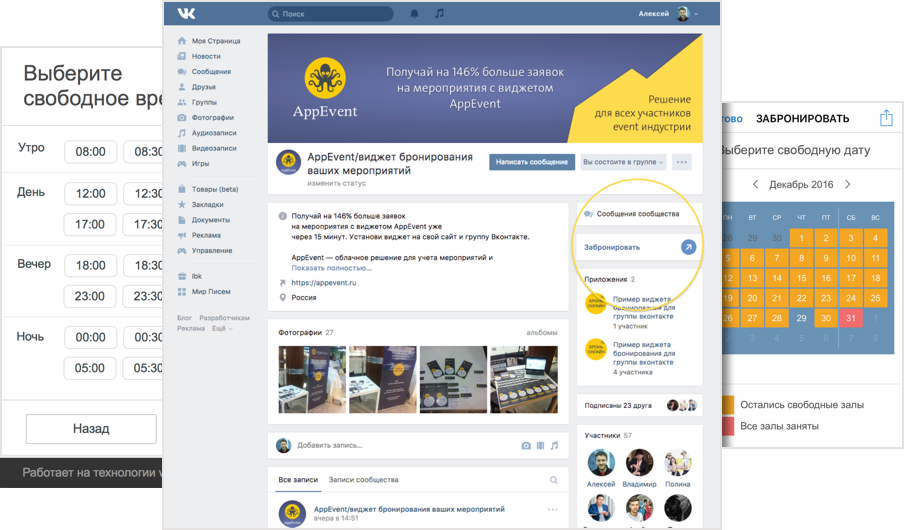The height and width of the screenshot is (530, 904).
Task: Open the "альбомы" link in photos
Action: coord(541,333)
